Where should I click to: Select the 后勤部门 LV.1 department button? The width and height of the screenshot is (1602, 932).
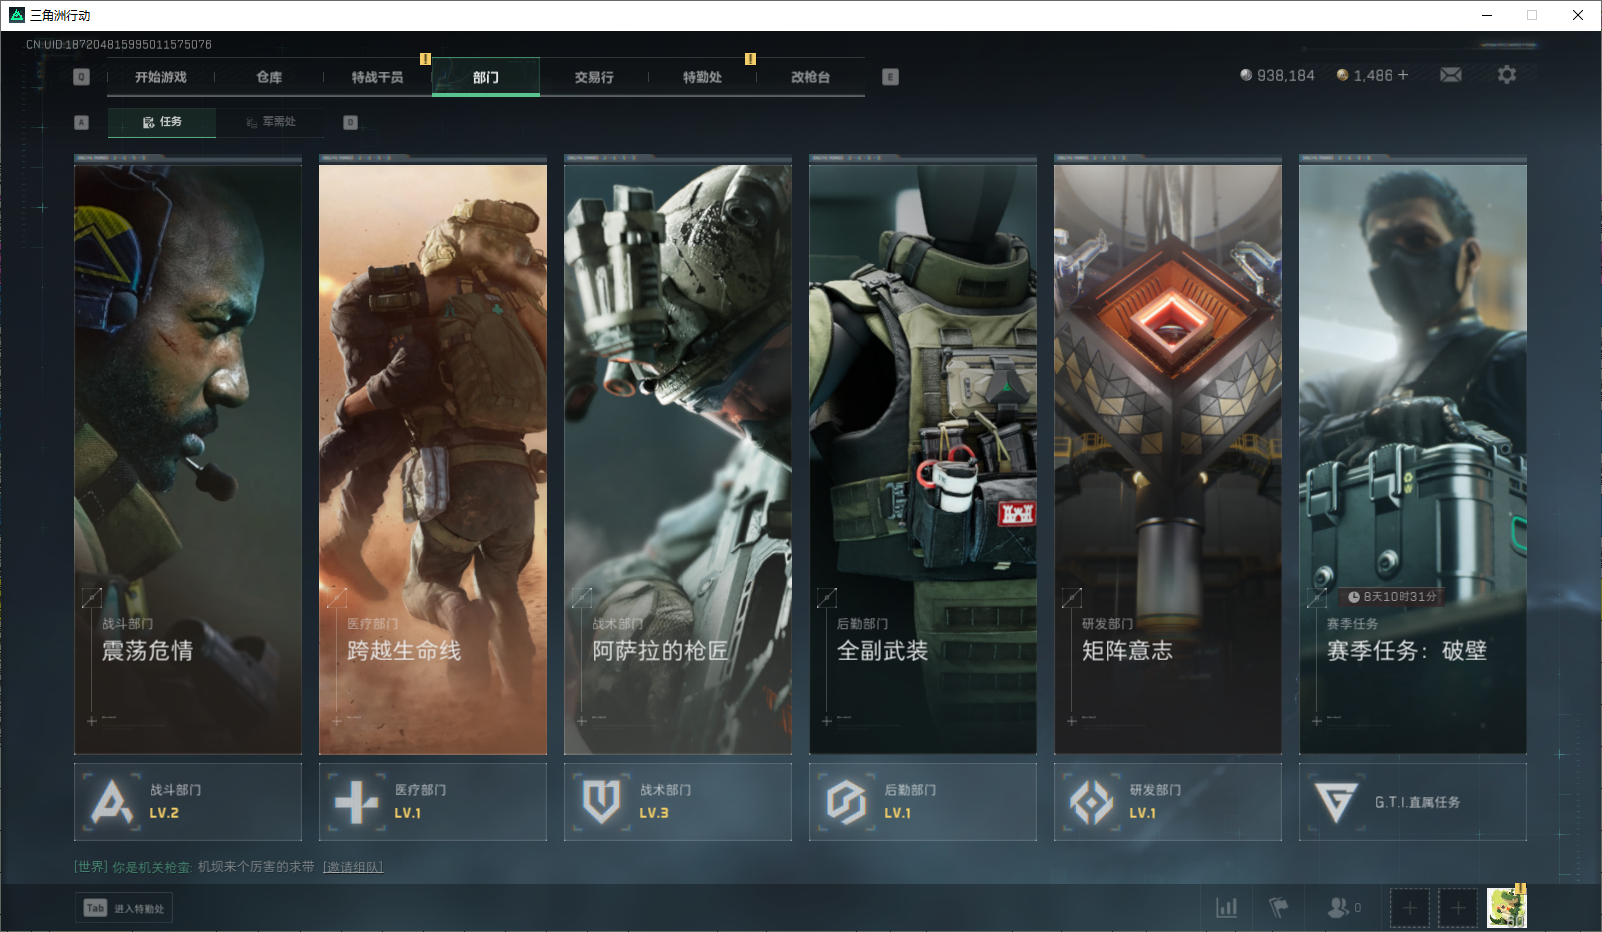[923, 802]
